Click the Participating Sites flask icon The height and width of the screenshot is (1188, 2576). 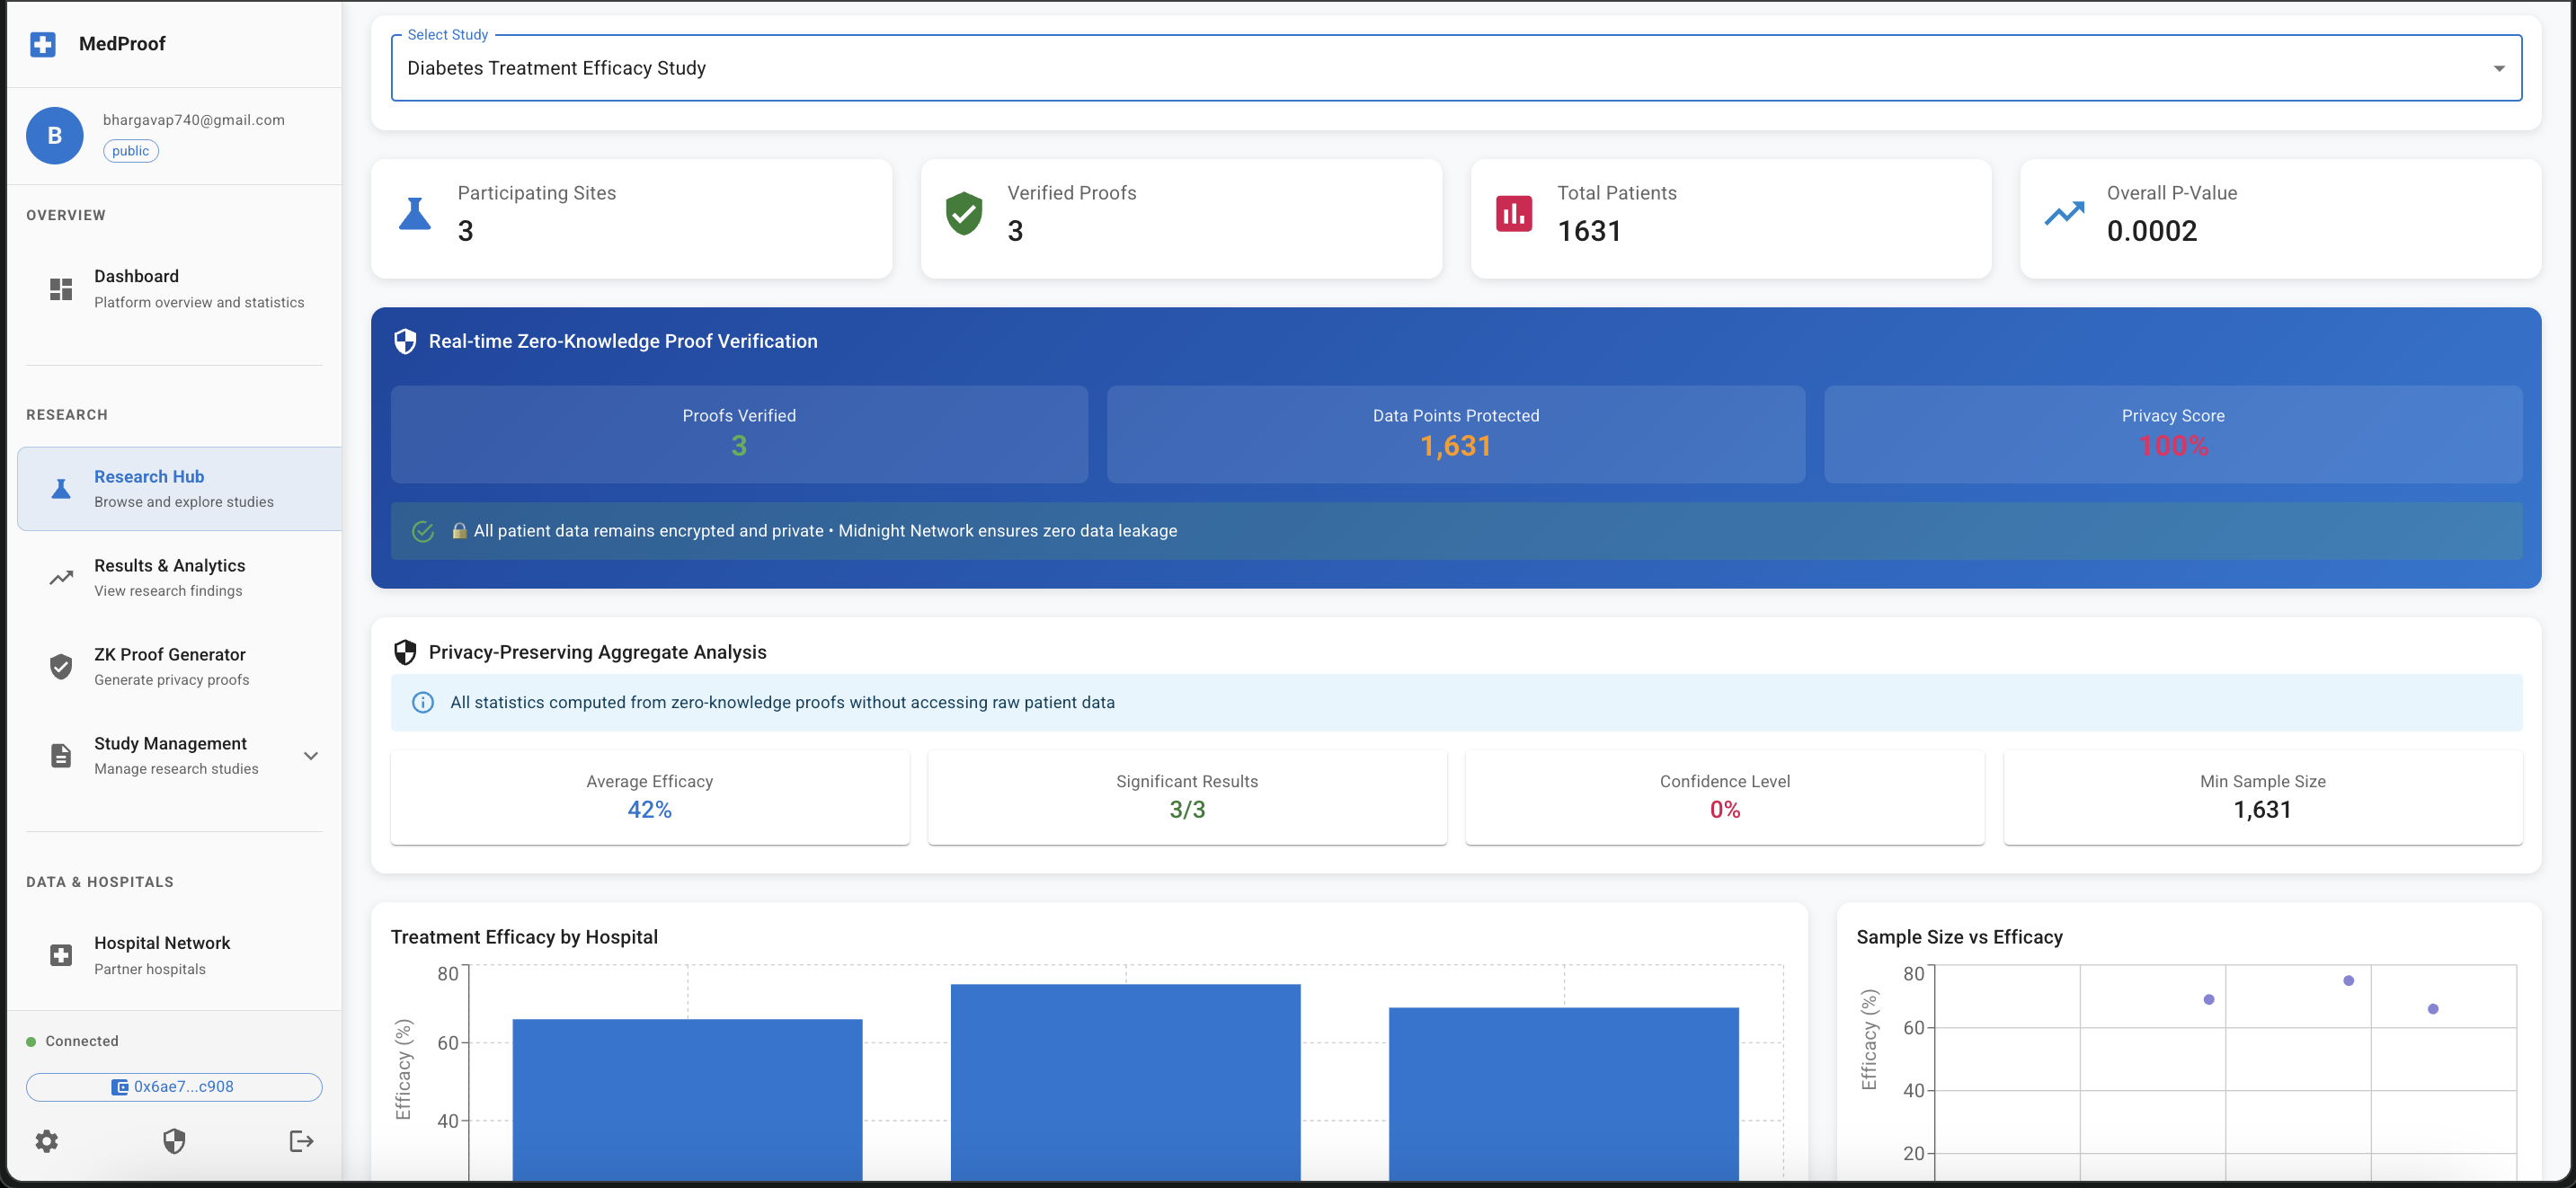pos(415,213)
